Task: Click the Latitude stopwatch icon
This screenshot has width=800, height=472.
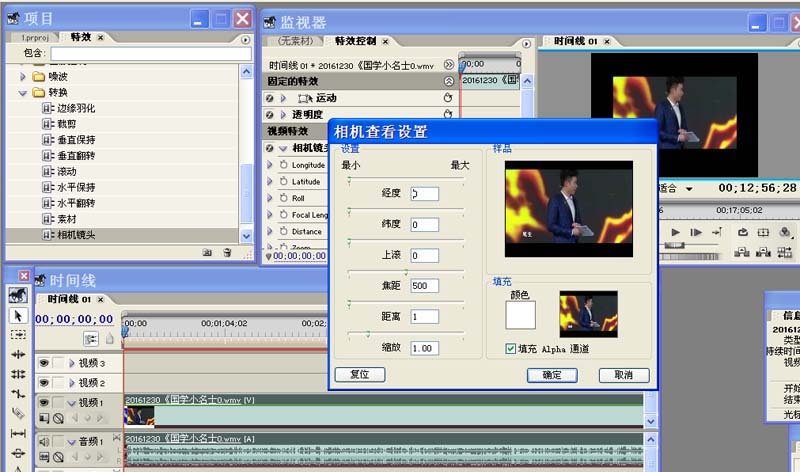Action: 284,181
